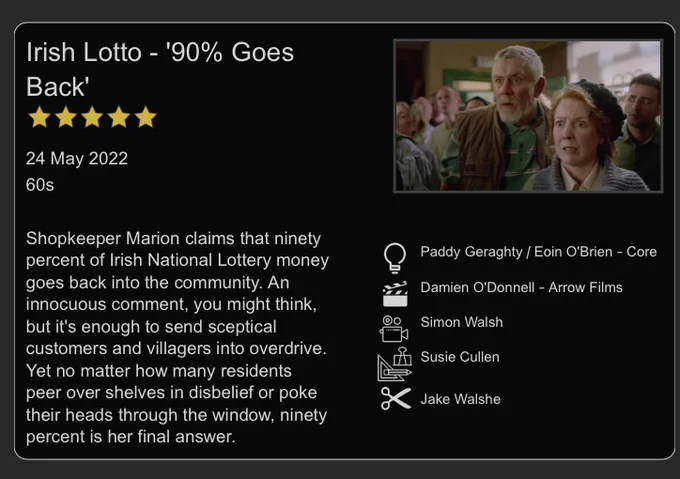Click the Simon Walsh credit name
680x479 pixels.
pyautogui.click(x=461, y=322)
